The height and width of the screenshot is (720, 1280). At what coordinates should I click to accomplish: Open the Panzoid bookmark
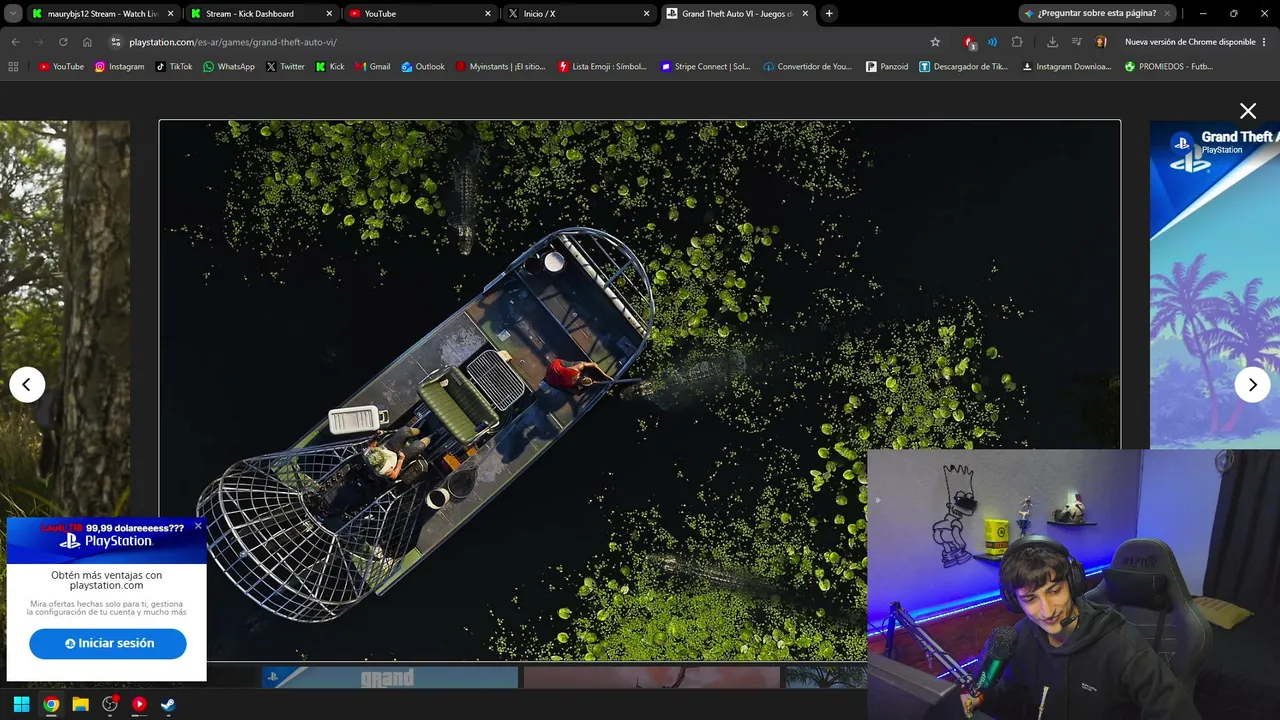coord(887,67)
